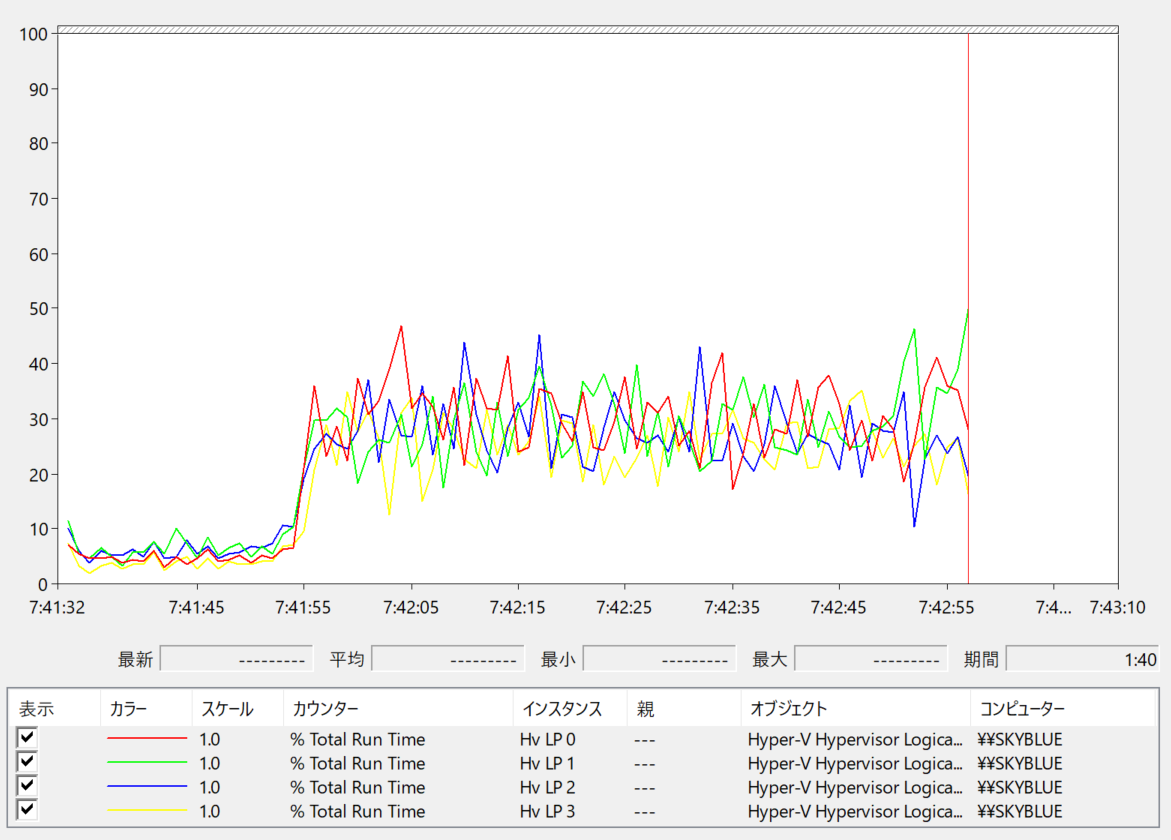
Task: Sort by the 親 column header
Action: tap(683, 709)
